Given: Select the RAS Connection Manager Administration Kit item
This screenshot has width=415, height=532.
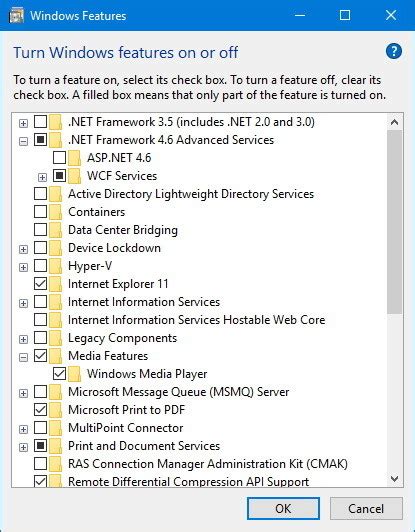Looking at the screenshot, I should click(x=208, y=464).
